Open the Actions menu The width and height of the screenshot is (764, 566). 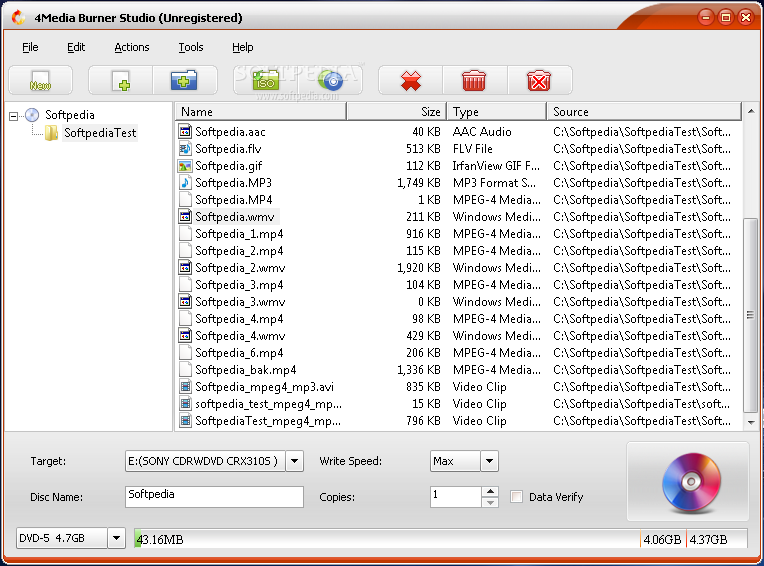click(x=132, y=47)
